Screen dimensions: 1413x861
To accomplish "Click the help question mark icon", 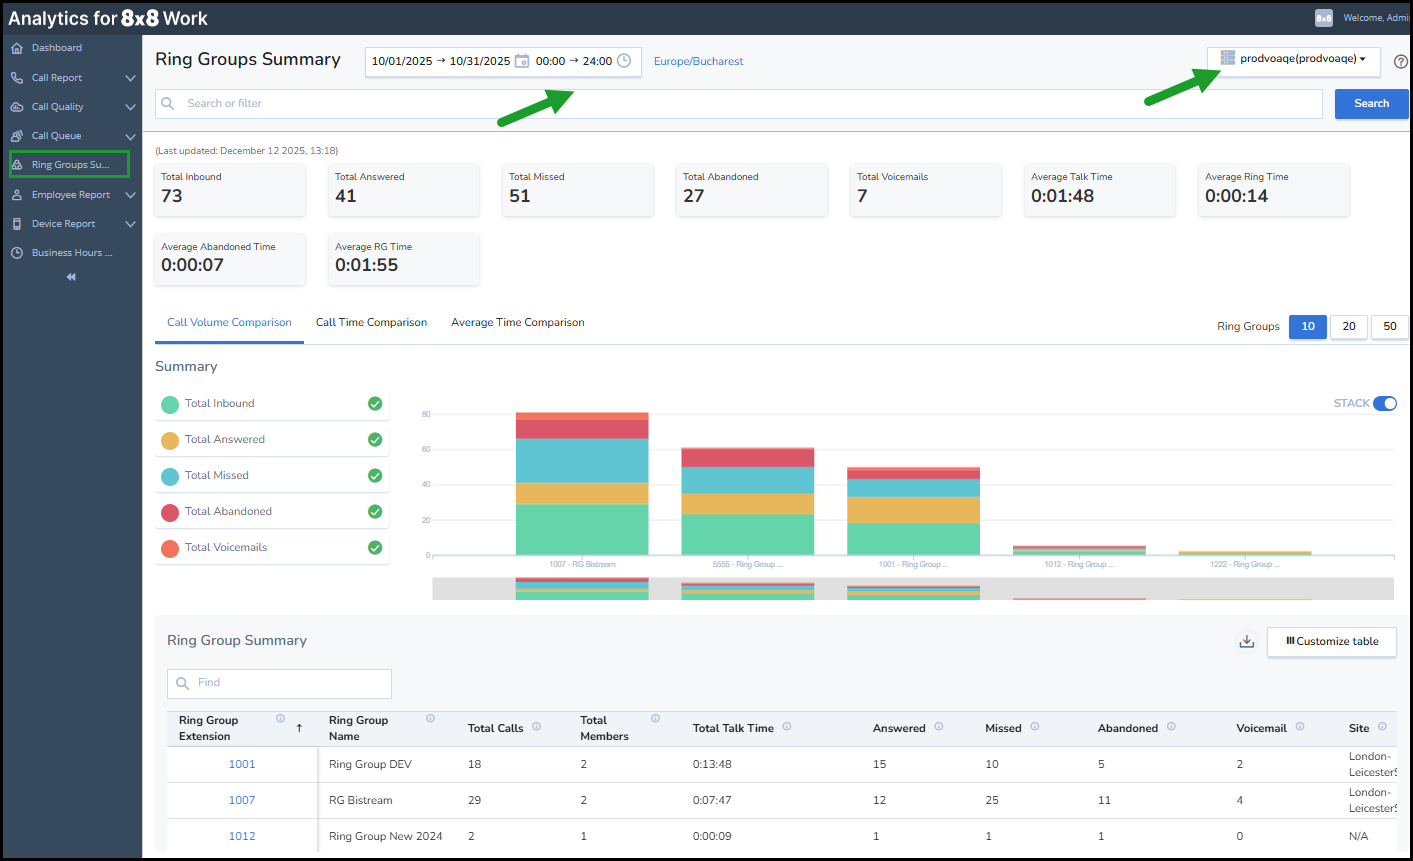I will [x=1400, y=61].
